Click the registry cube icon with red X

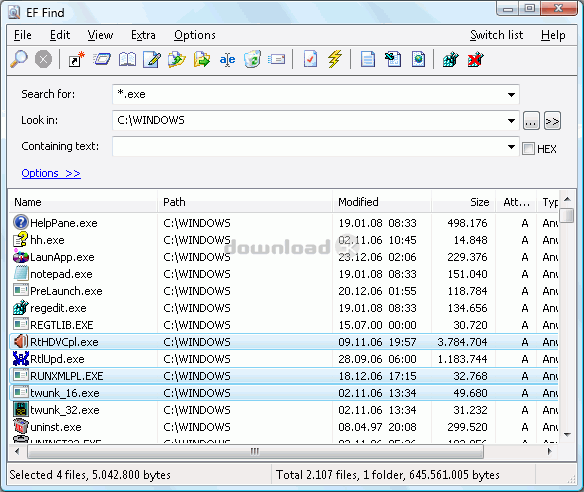[x=476, y=59]
